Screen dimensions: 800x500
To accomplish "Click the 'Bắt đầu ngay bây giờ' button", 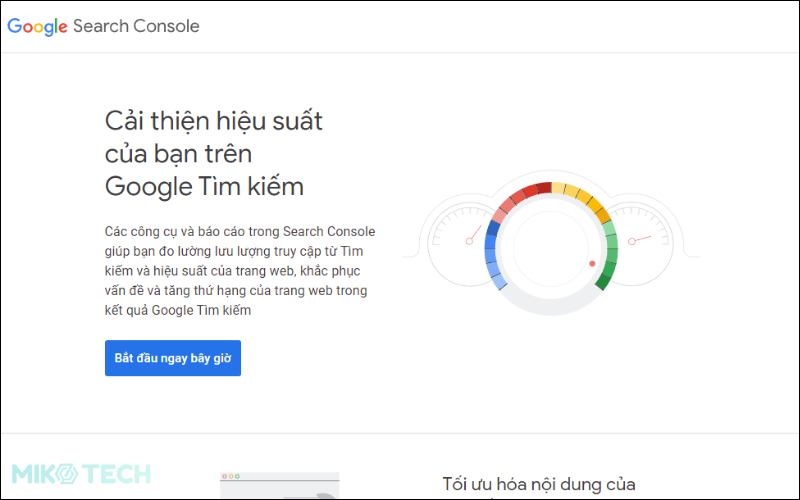I will tap(173, 358).
